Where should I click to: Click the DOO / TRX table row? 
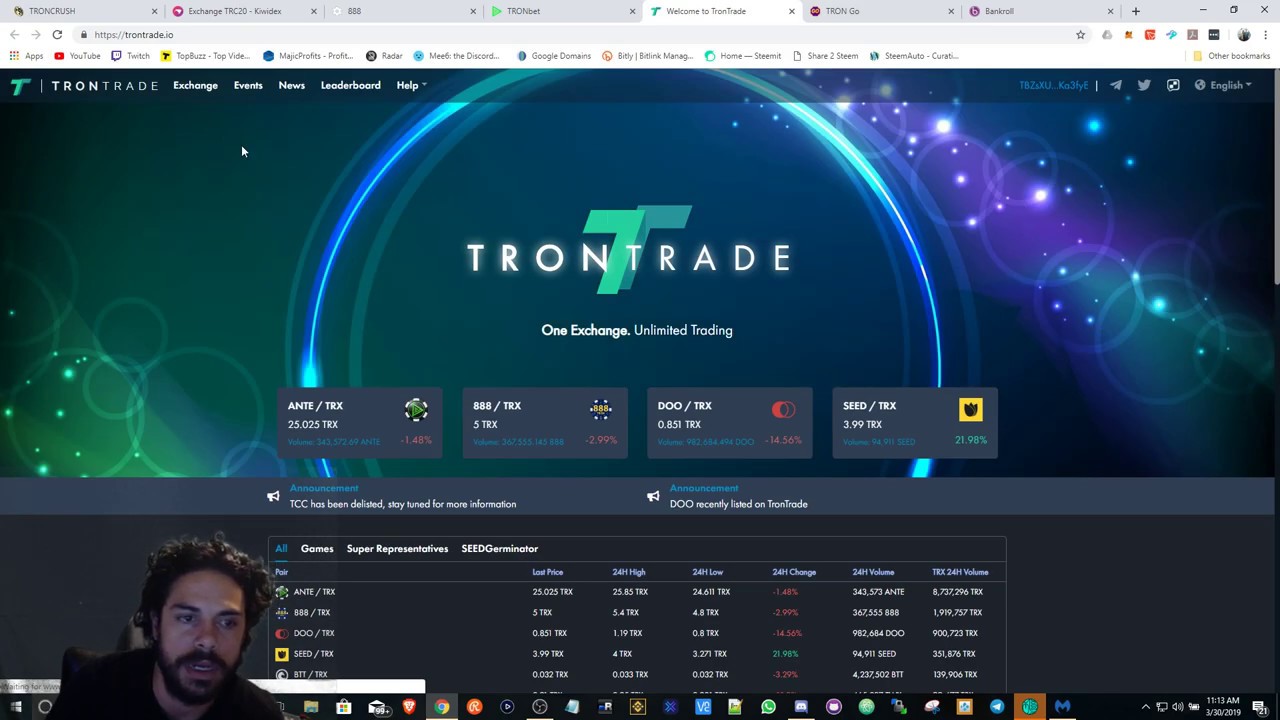coord(637,633)
